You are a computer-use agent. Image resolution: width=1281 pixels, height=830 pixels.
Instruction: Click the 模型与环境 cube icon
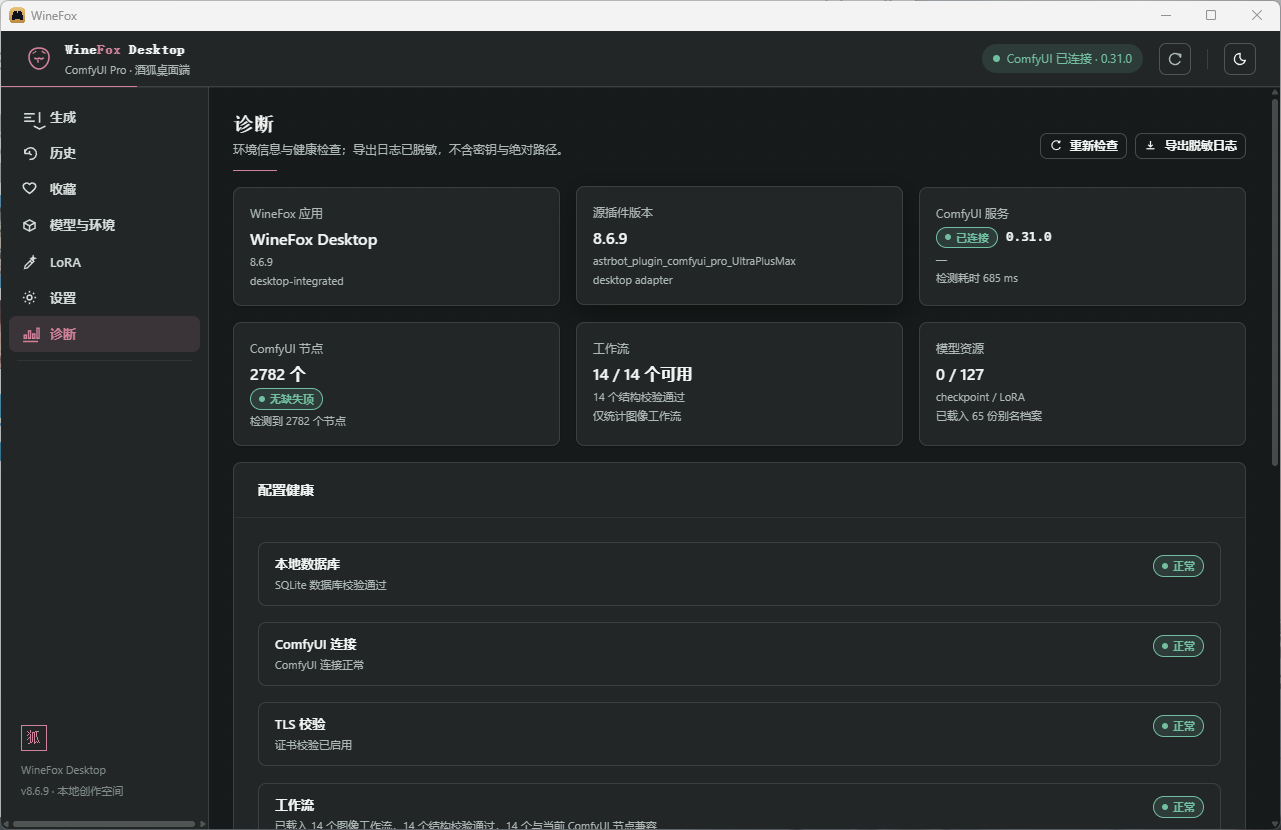tap(30, 225)
